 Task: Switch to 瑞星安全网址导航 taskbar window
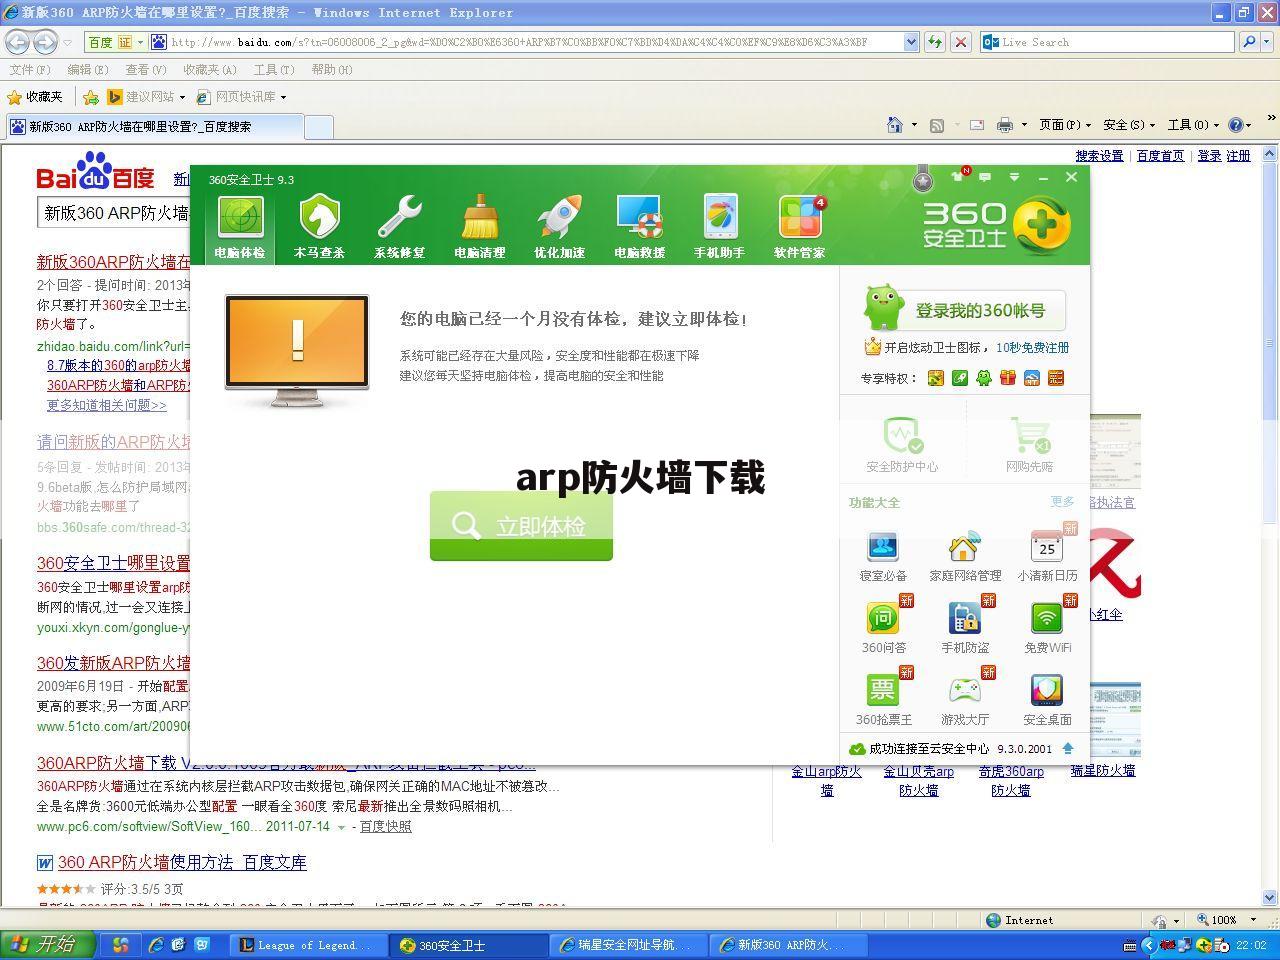[x=630, y=945]
